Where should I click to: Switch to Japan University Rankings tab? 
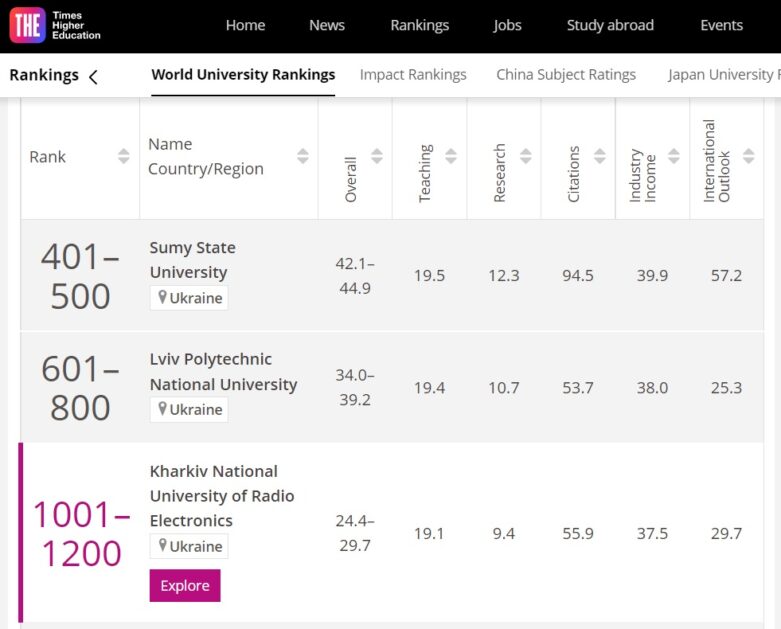[724, 75]
